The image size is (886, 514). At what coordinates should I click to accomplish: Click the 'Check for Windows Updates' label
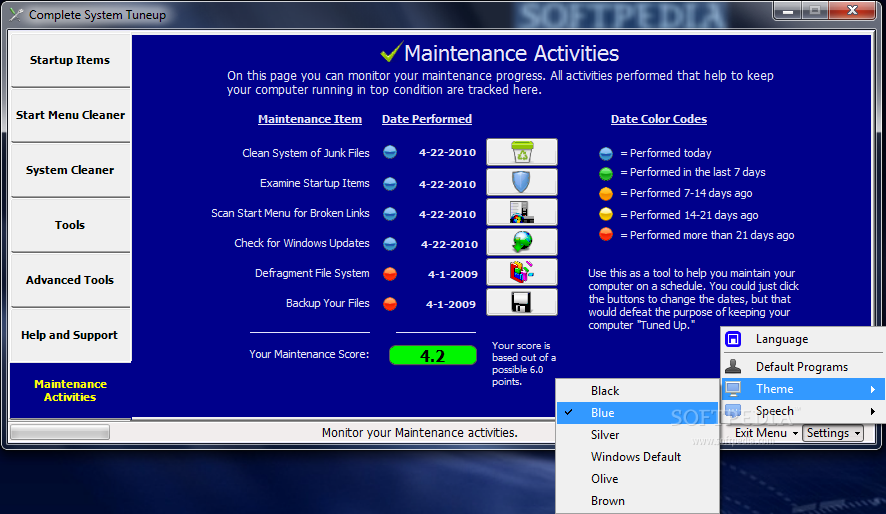(302, 243)
